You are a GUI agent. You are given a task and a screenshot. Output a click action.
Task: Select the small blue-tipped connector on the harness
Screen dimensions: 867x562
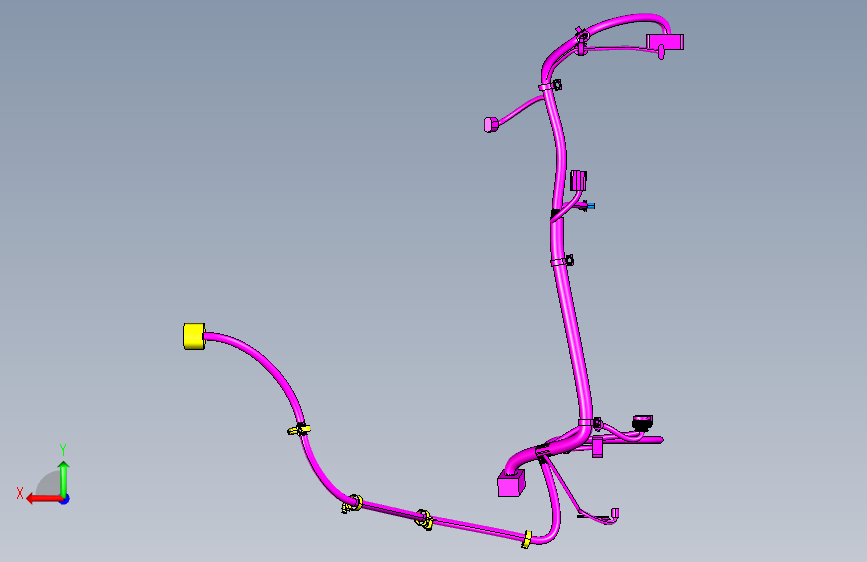coord(589,206)
